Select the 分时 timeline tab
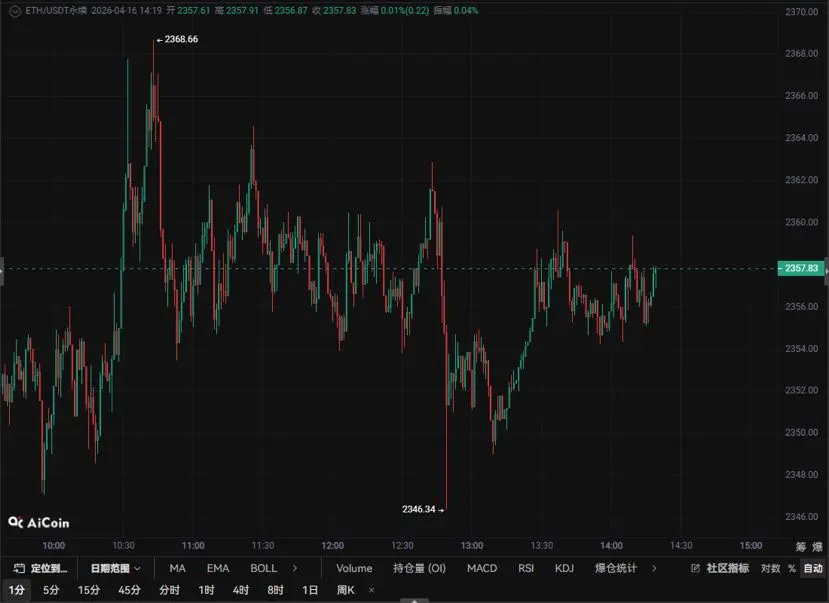The image size is (829, 603). click(170, 590)
